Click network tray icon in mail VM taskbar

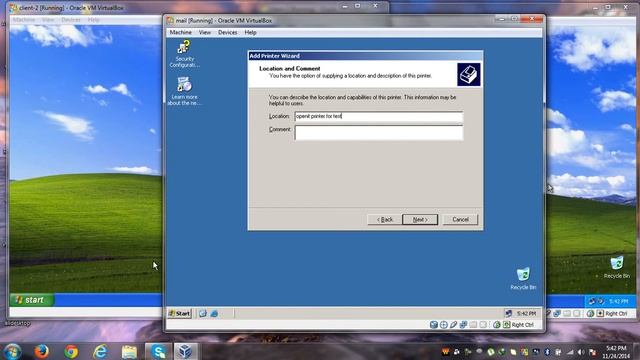tap(509, 313)
